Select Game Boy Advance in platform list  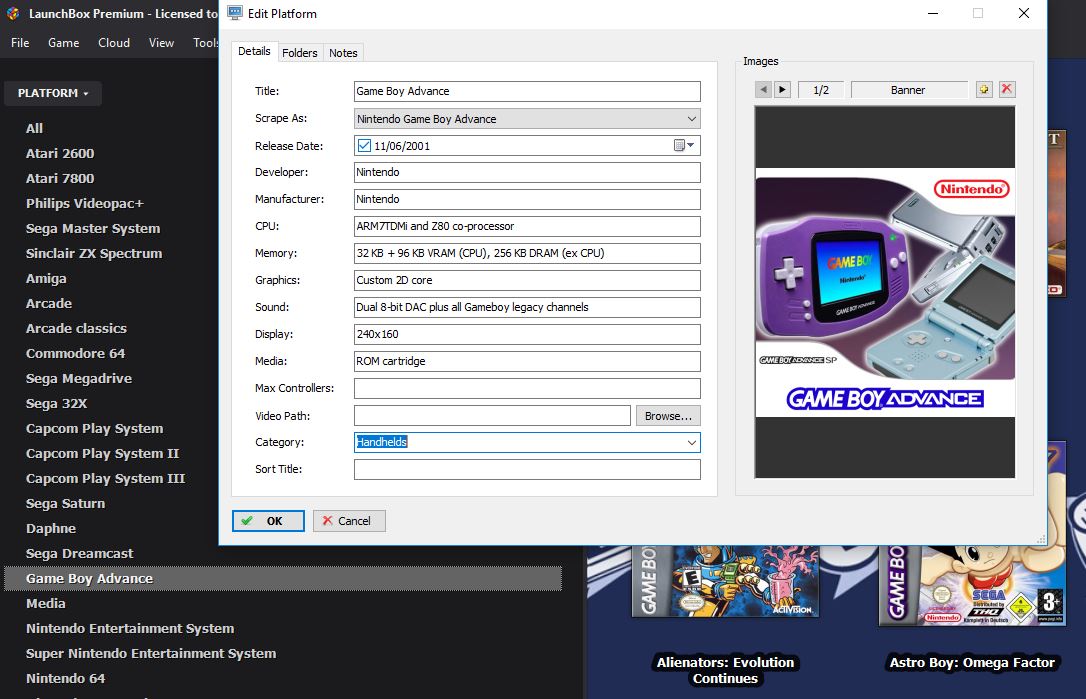pyautogui.click(x=283, y=578)
